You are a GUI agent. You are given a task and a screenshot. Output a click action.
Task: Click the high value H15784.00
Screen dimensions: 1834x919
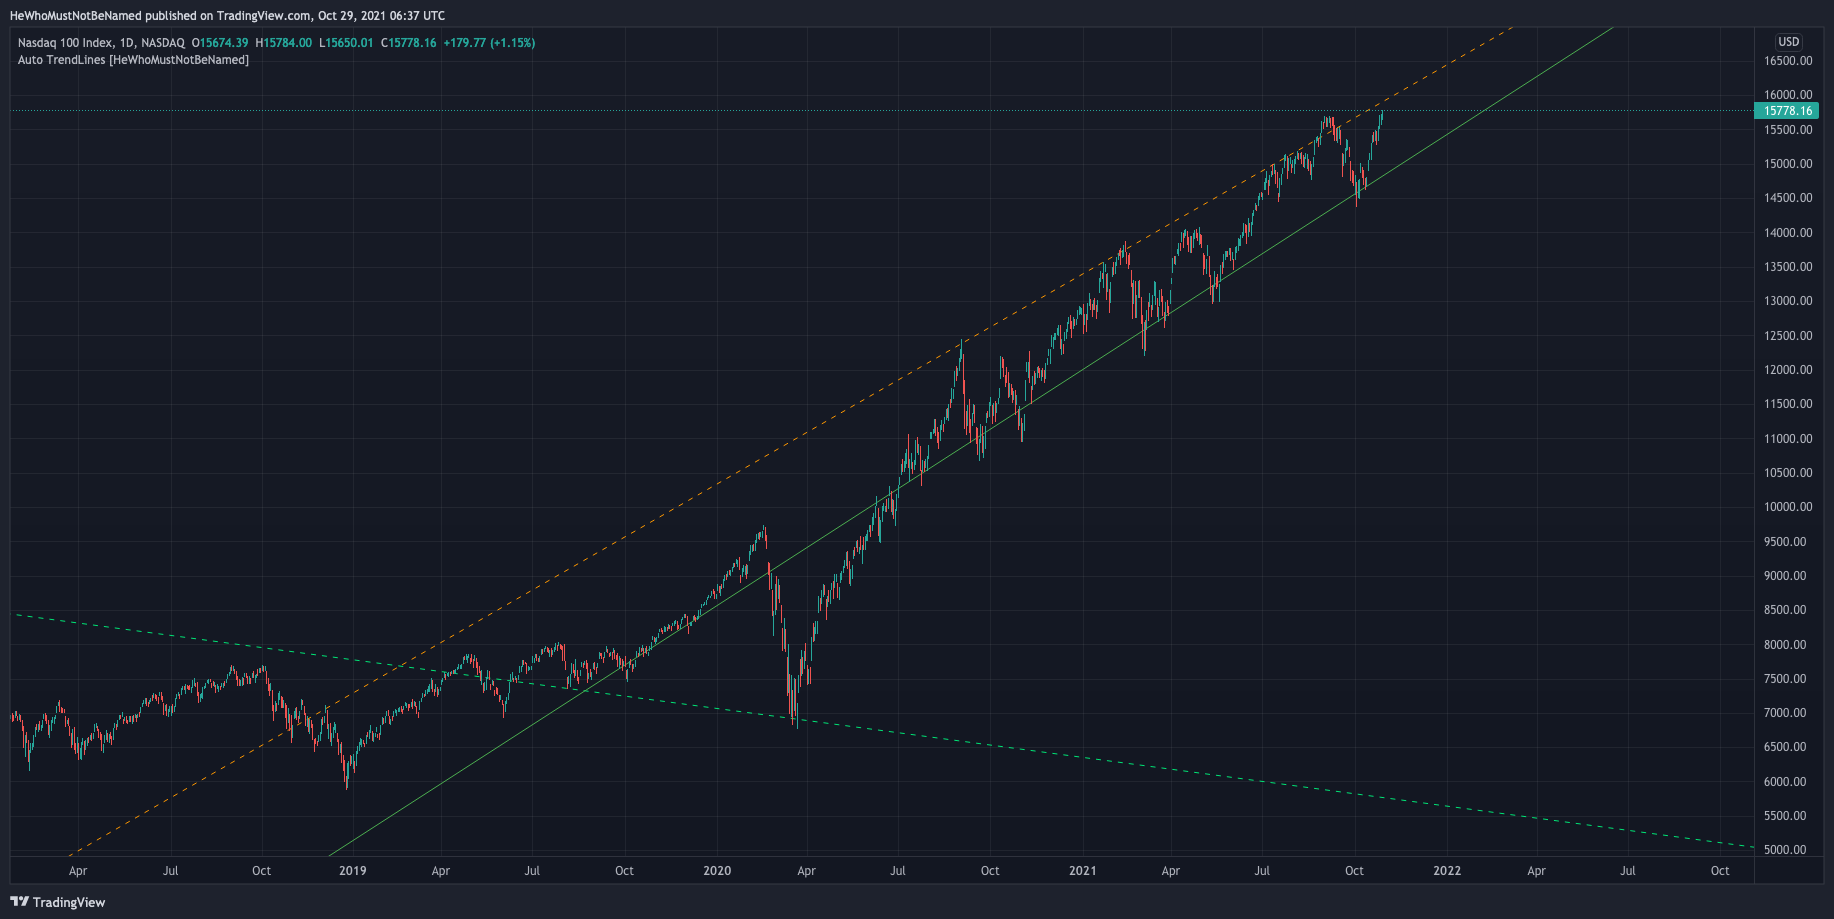coord(284,43)
